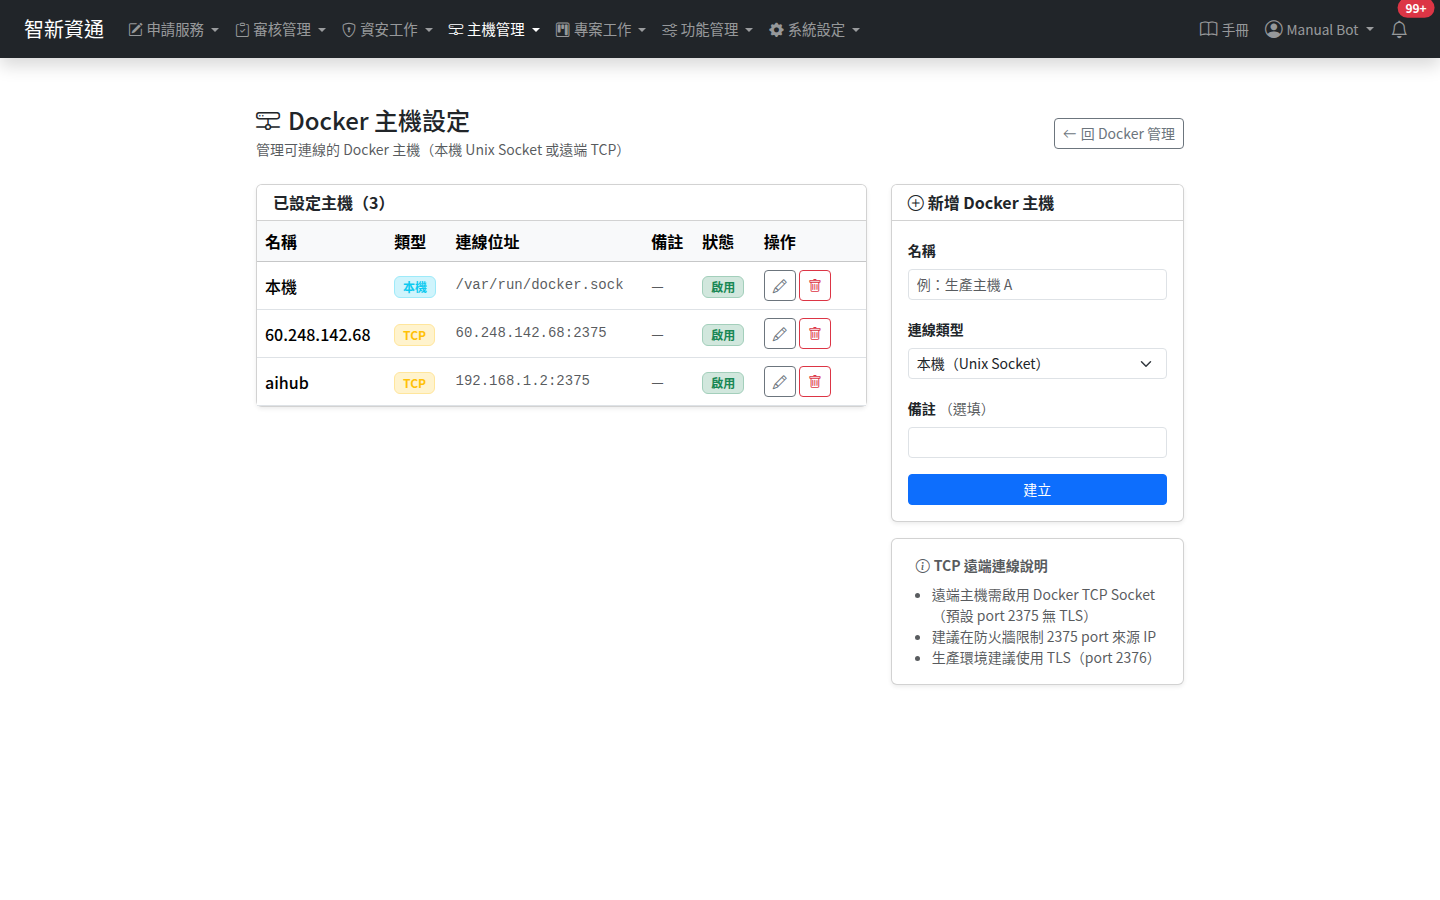Click the 啟用 status badge for aihub
Image resolution: width=1440 pixels, height=900 pixels.
pos(723,383)
